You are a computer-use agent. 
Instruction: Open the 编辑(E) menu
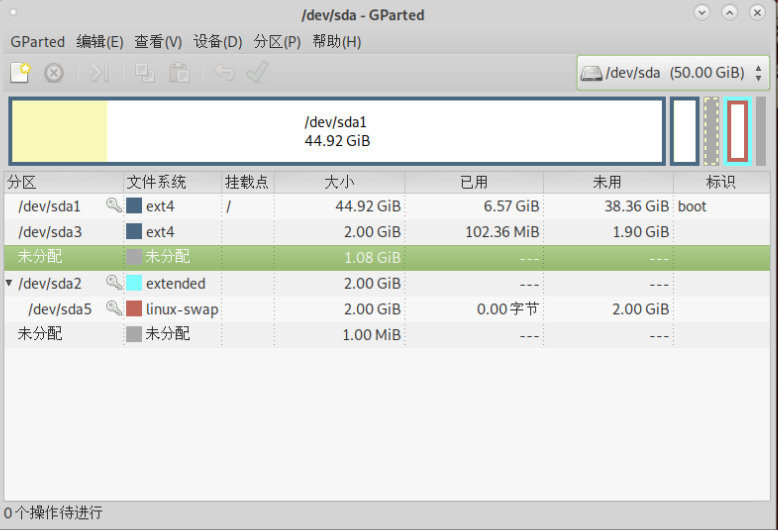tap(100, 42)
